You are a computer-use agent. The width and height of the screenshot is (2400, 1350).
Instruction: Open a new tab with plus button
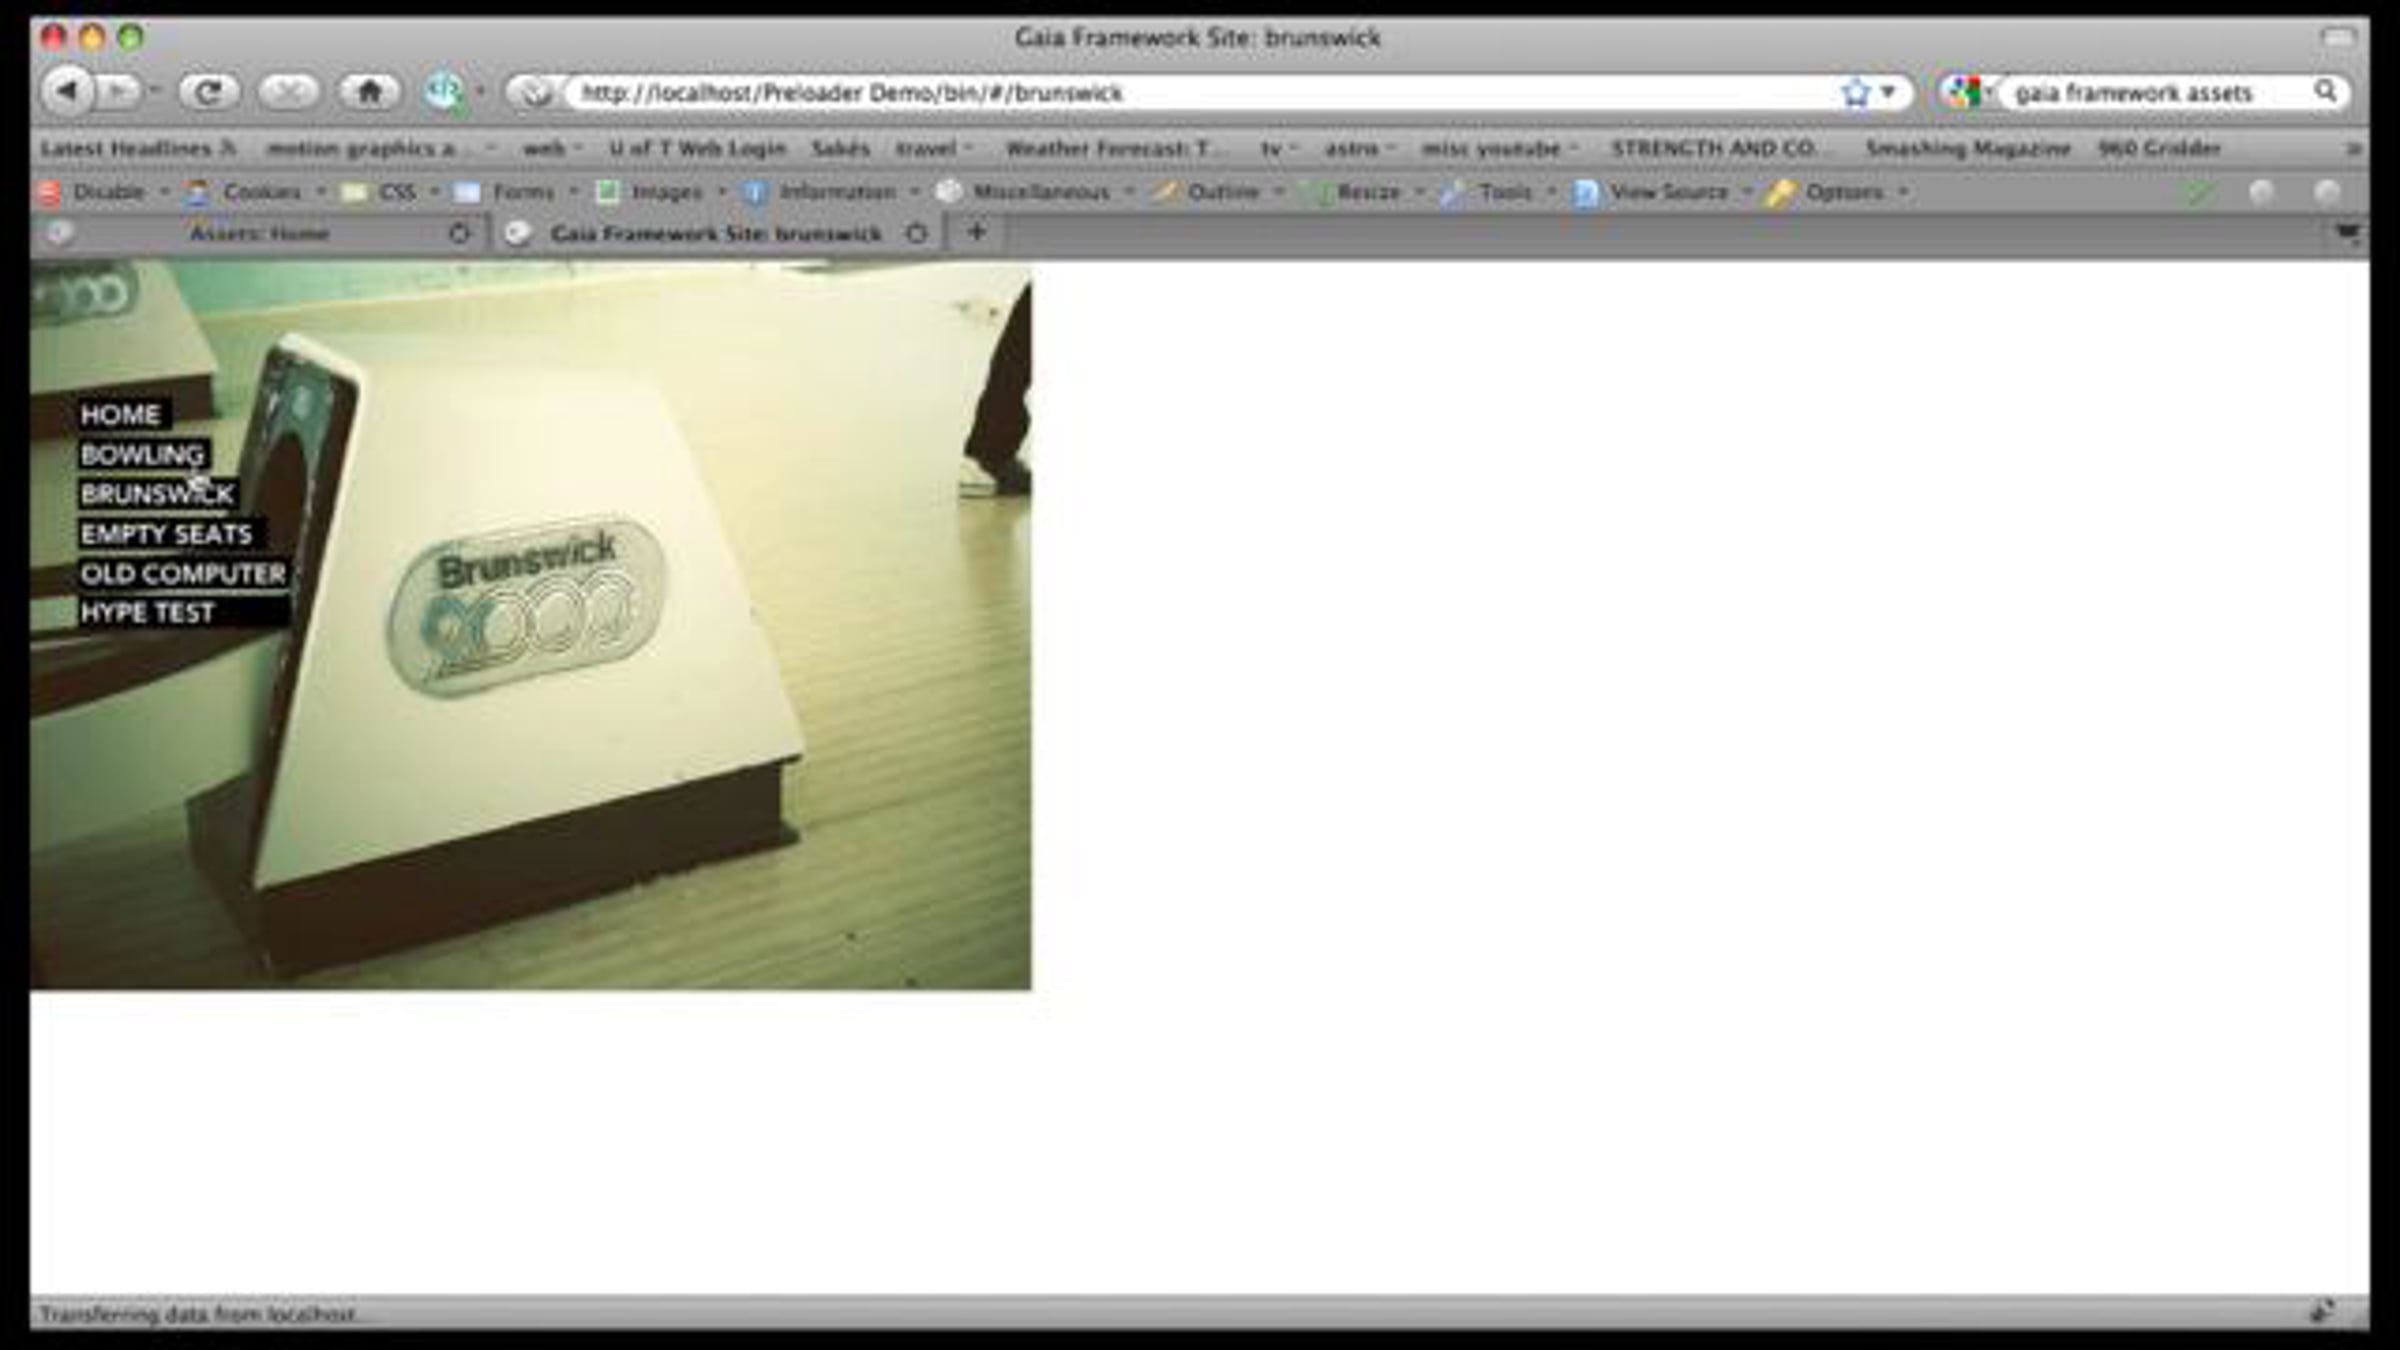point(977,232)
